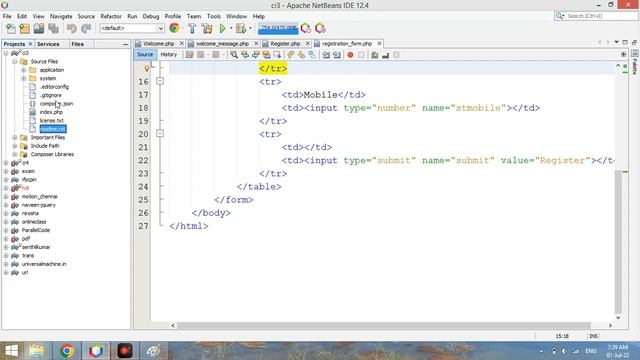Select the .editorconfig file
The width and height of the screenshot is (640, 360).
54,87
